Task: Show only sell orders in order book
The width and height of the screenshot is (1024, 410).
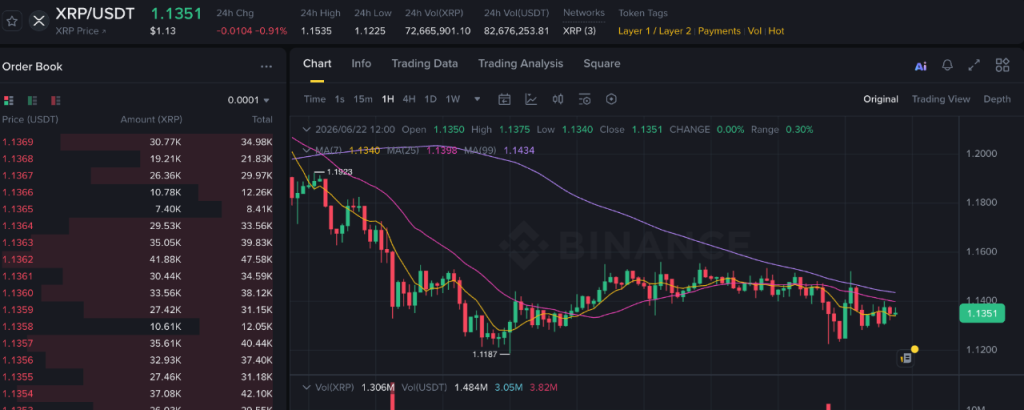Action: 56,101
